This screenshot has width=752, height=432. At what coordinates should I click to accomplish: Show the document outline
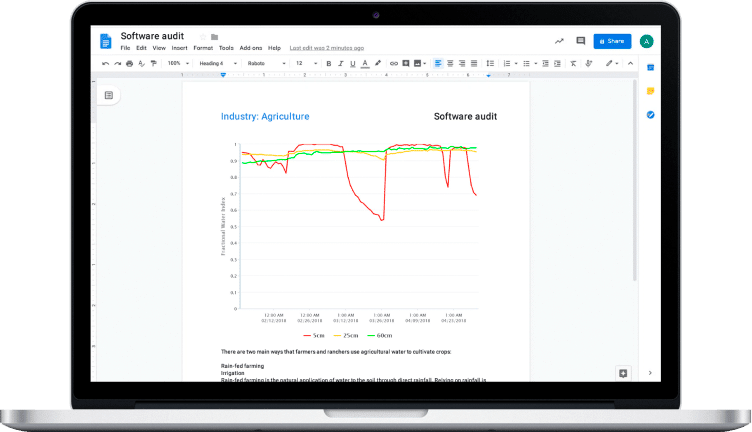109,95
